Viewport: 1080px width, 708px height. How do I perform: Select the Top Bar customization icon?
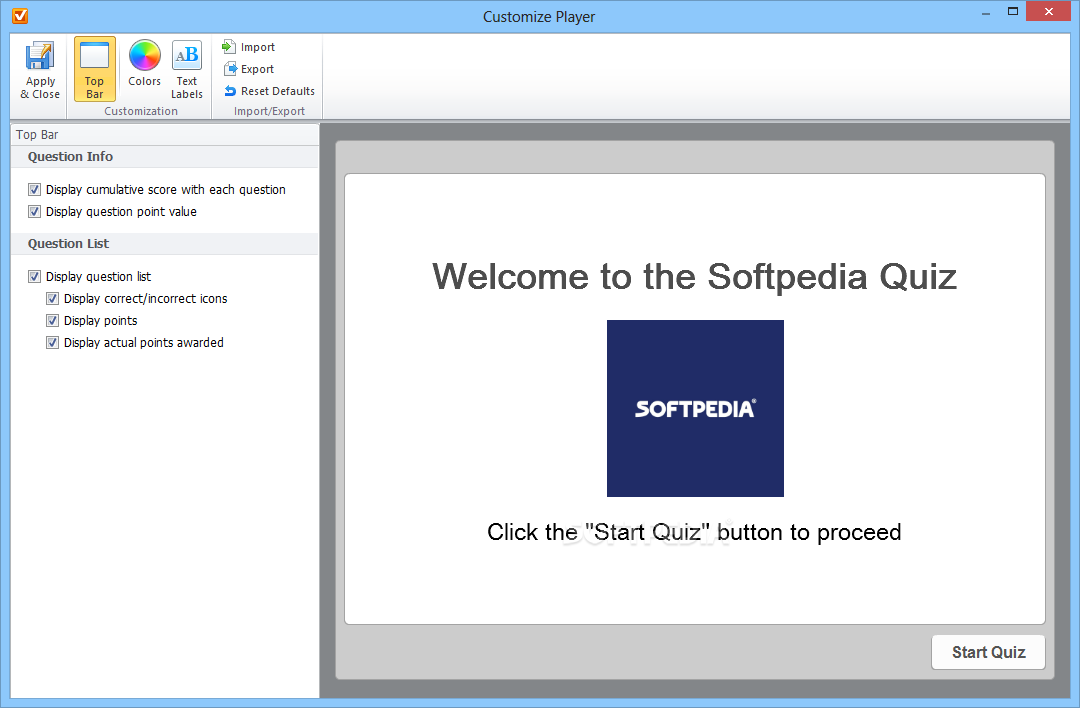tap(94, 69)
